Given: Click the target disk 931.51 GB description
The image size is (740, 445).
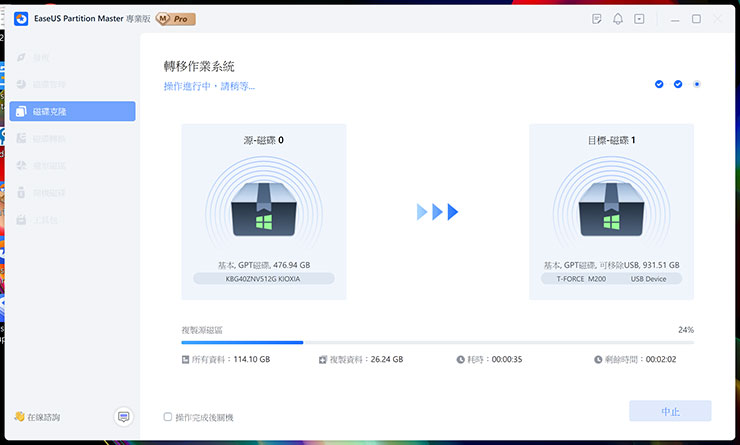Looking at the screenshot, I should pyautogui.click(x=612, y=265).
